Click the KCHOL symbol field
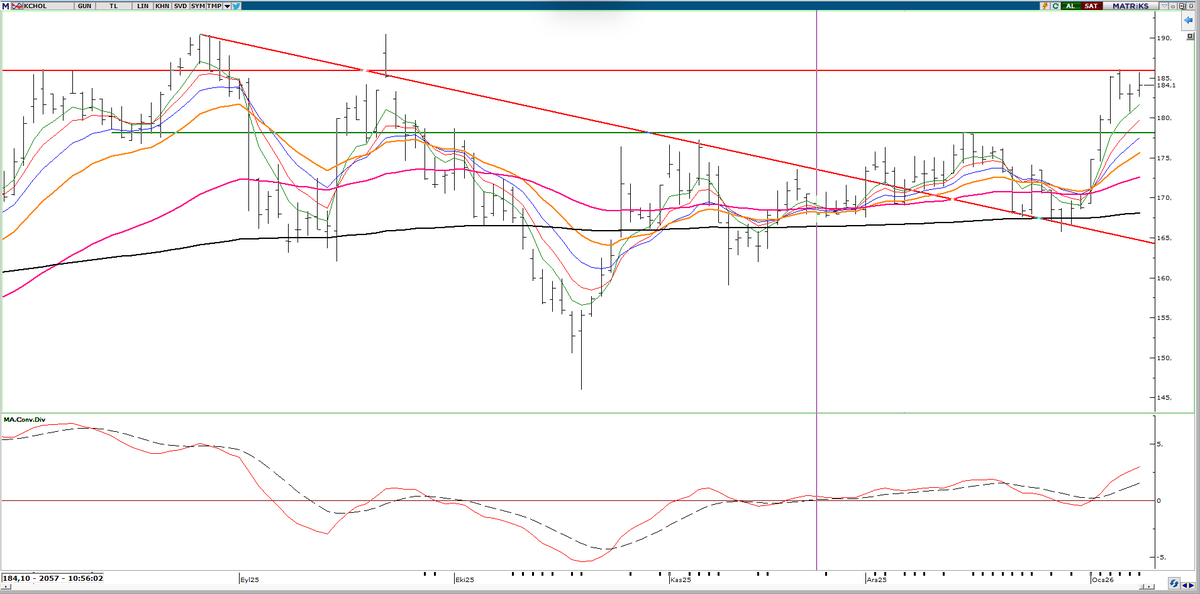The height and width of the screenshot is (594, 1200). pyautogui.click(x=48, y=6)
